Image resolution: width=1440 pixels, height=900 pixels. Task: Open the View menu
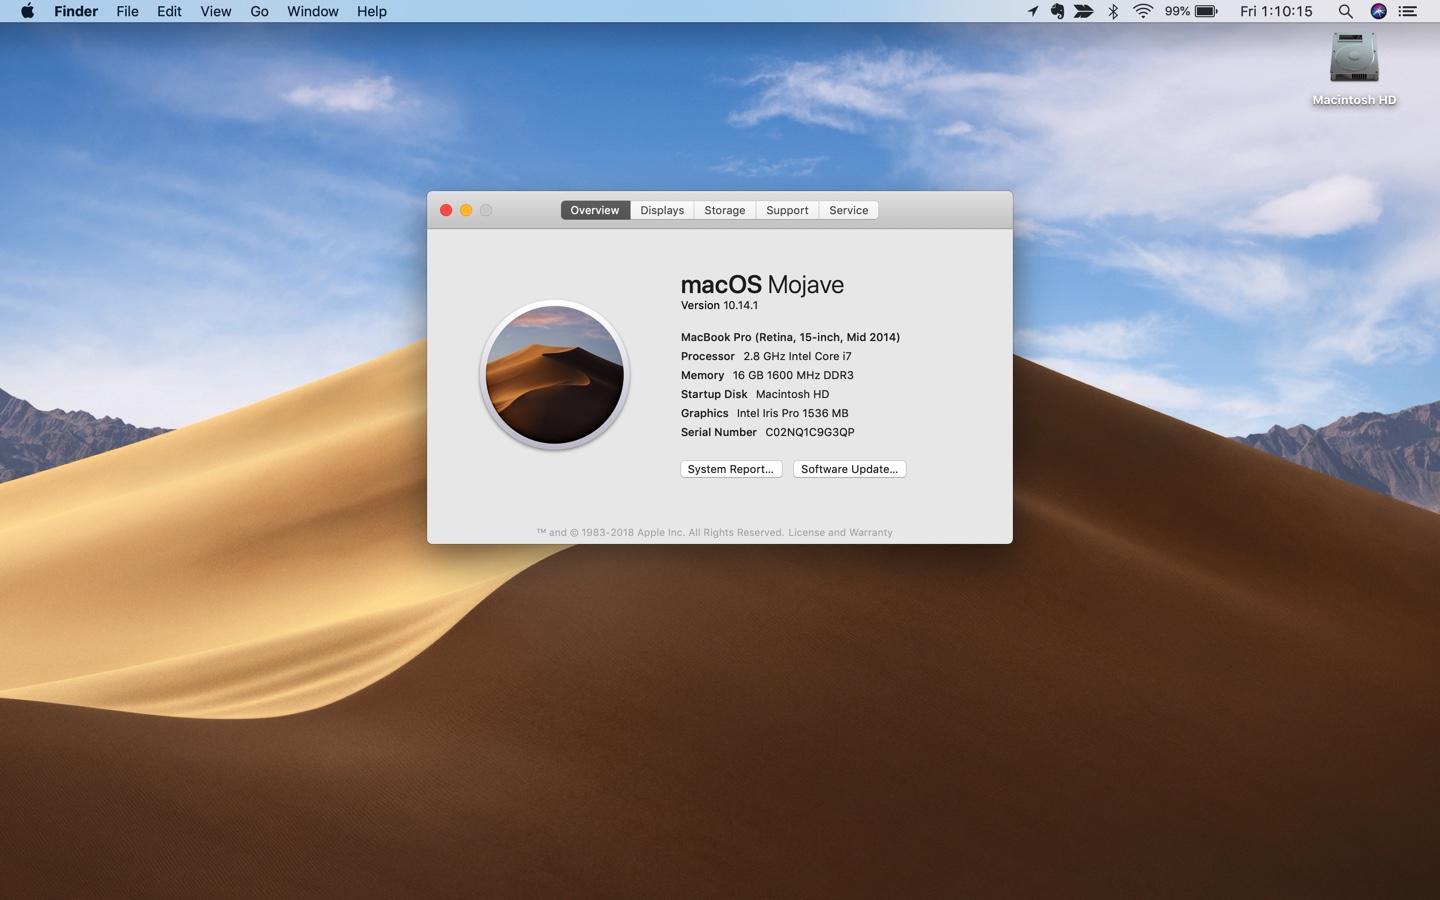coord(216,11)
